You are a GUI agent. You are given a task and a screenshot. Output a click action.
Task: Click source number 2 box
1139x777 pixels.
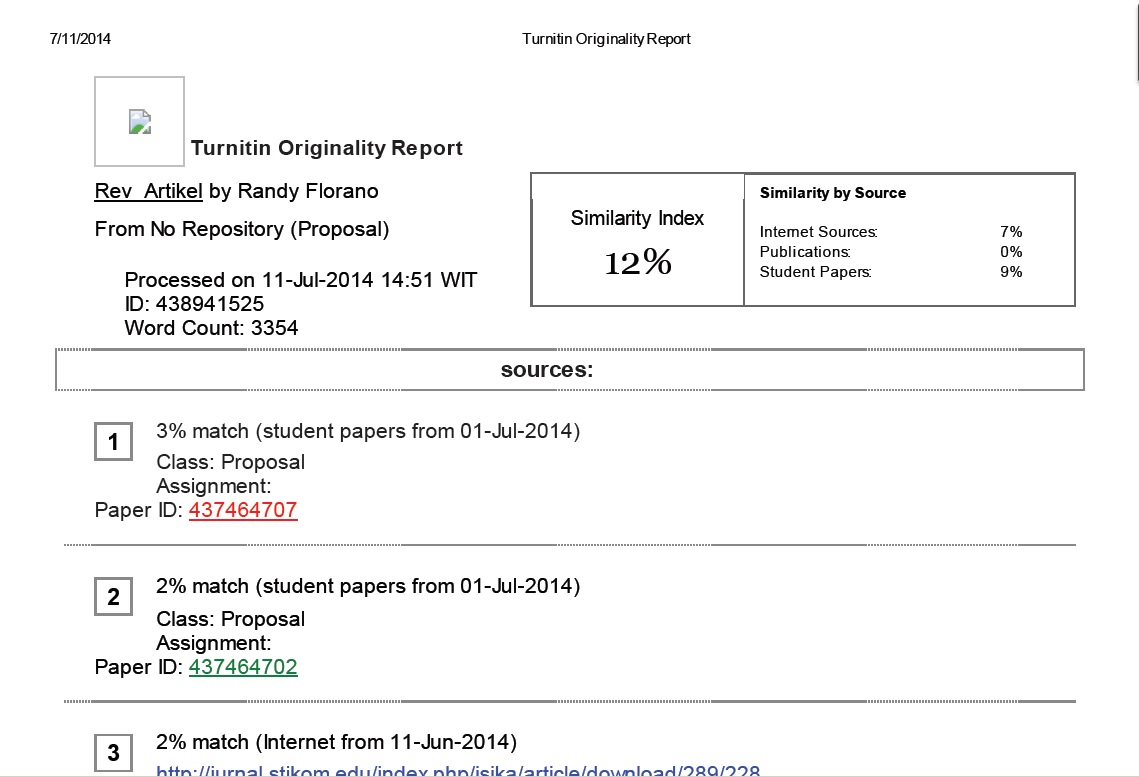[x=113, y=597]
